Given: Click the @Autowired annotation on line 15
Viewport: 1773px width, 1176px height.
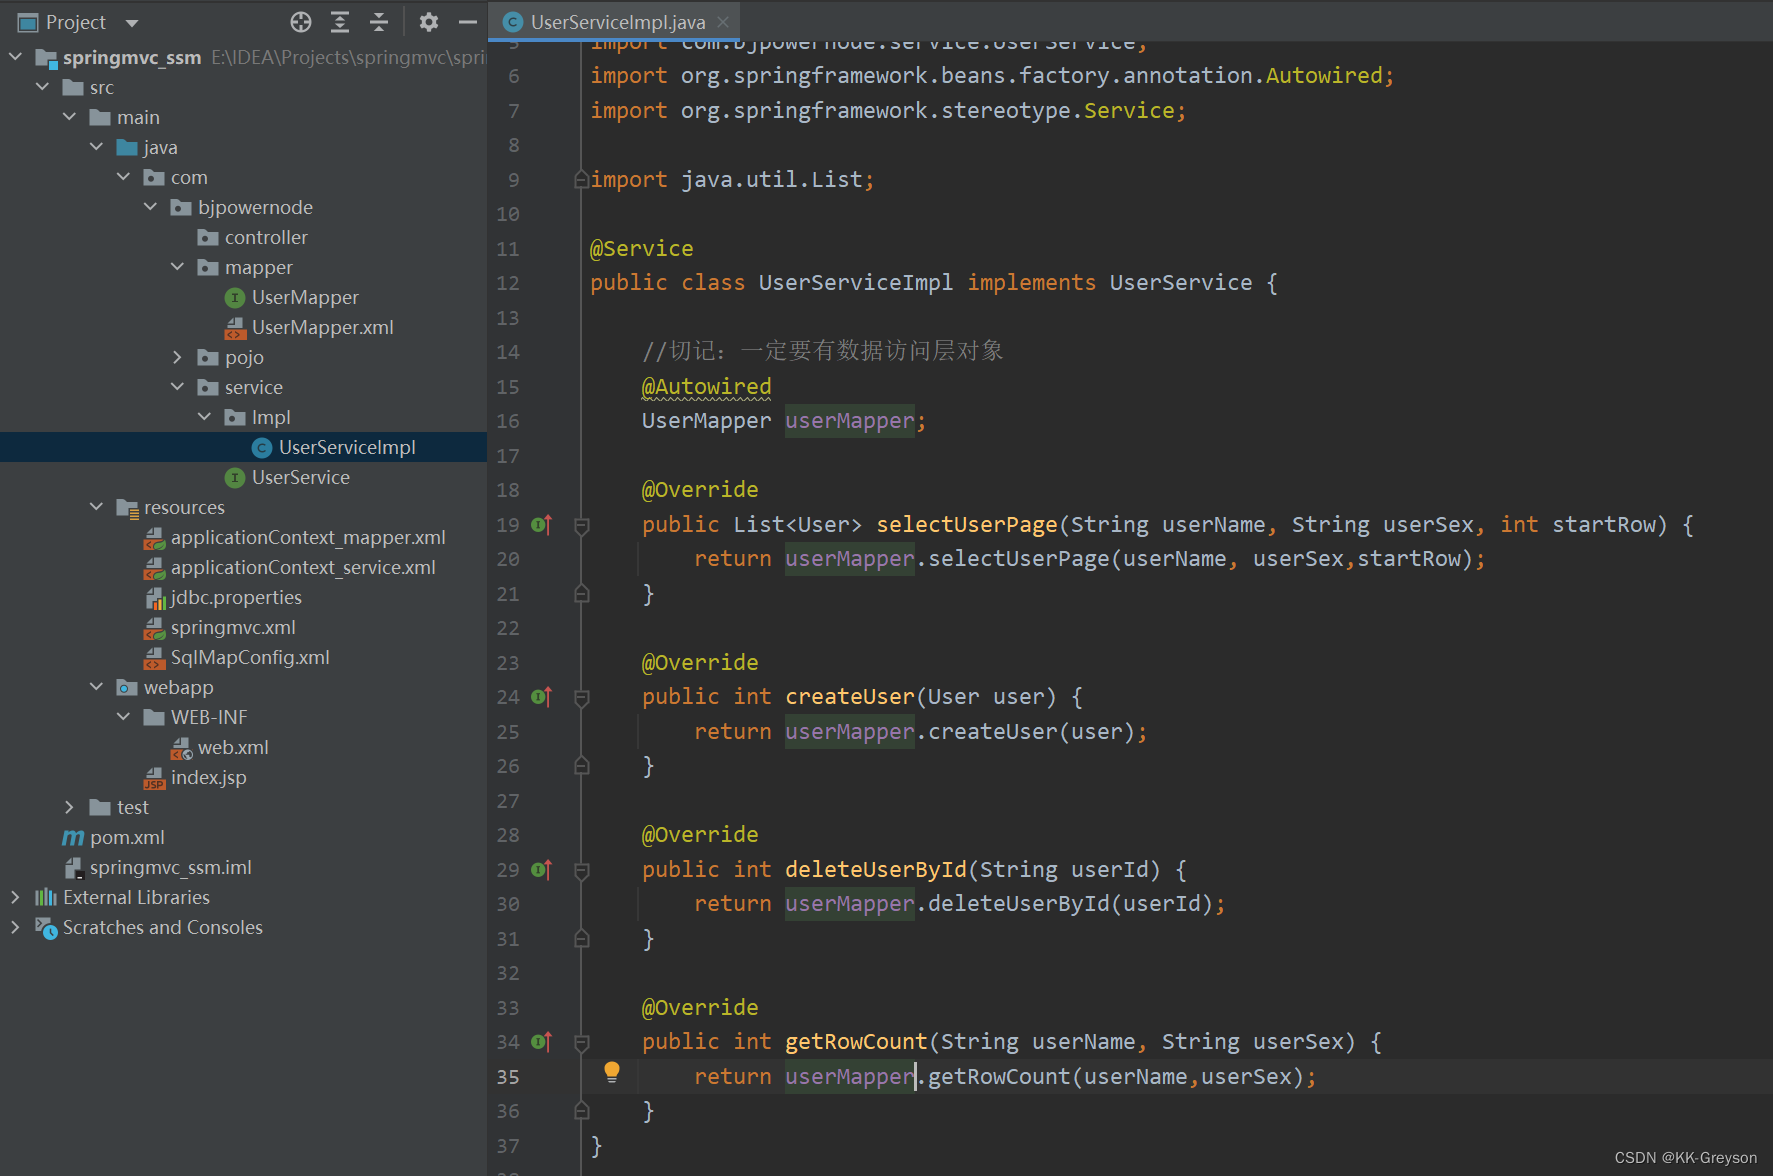Looking at the screenshot, I should 706,387.
